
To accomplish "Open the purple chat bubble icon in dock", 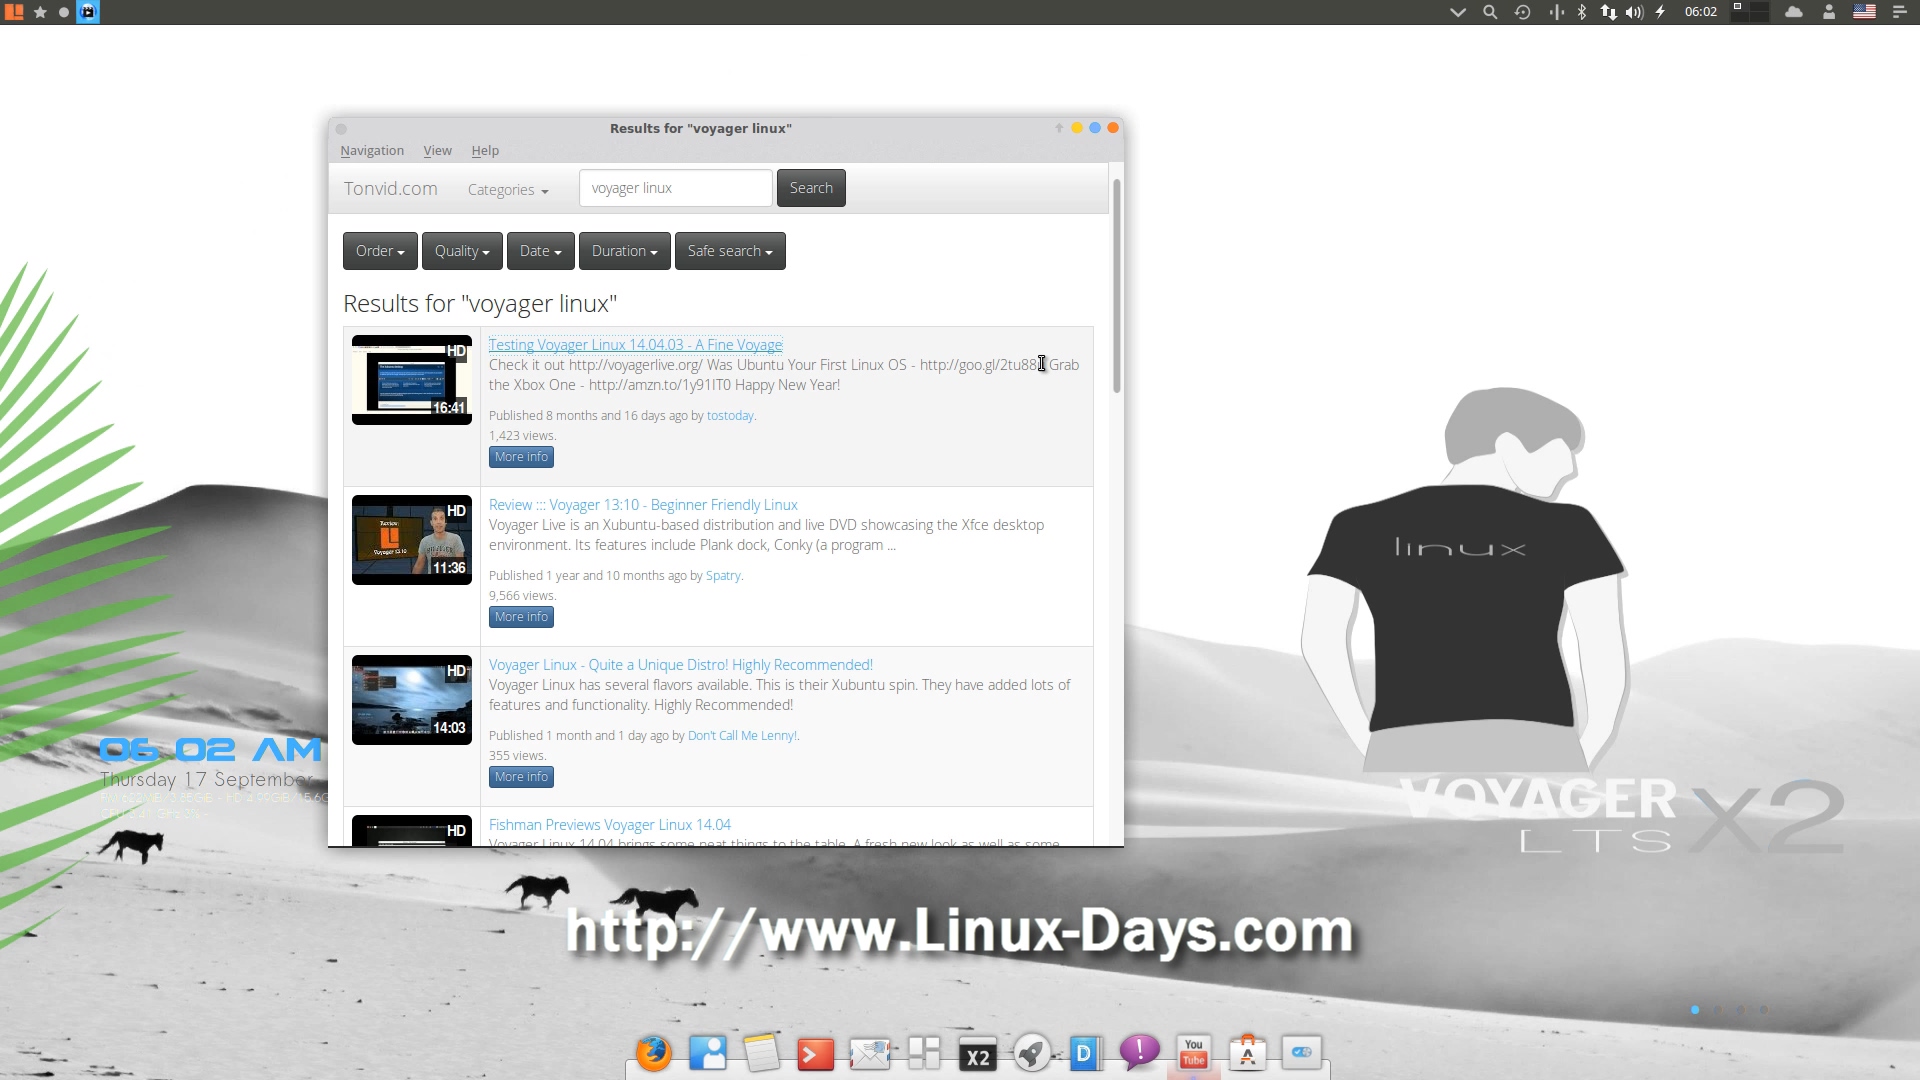I will pyautogui.click(x=1139, y=1052).
